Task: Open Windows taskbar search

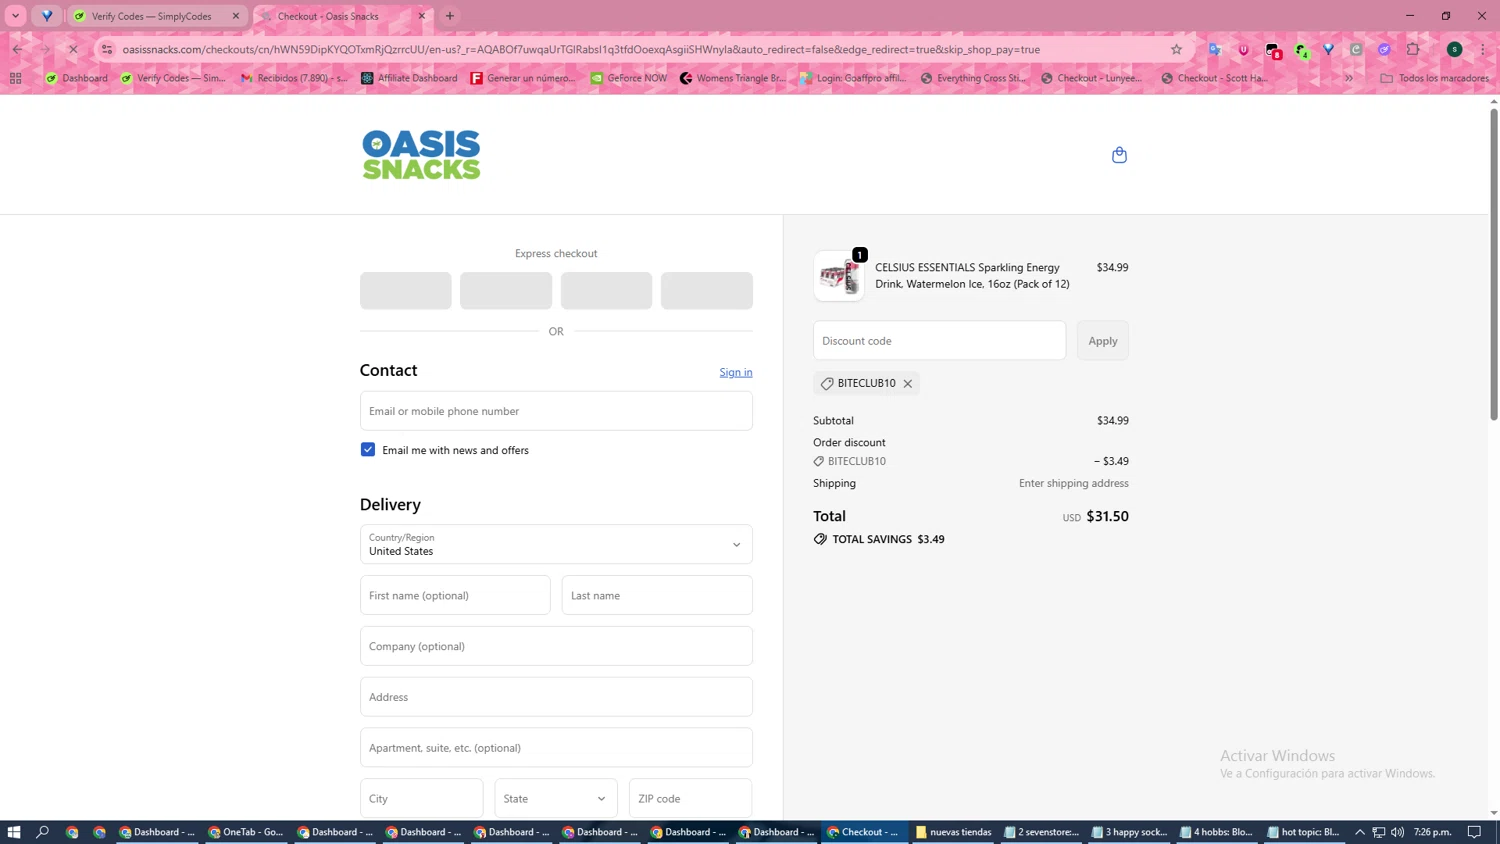Action: [x=43, y=832]
